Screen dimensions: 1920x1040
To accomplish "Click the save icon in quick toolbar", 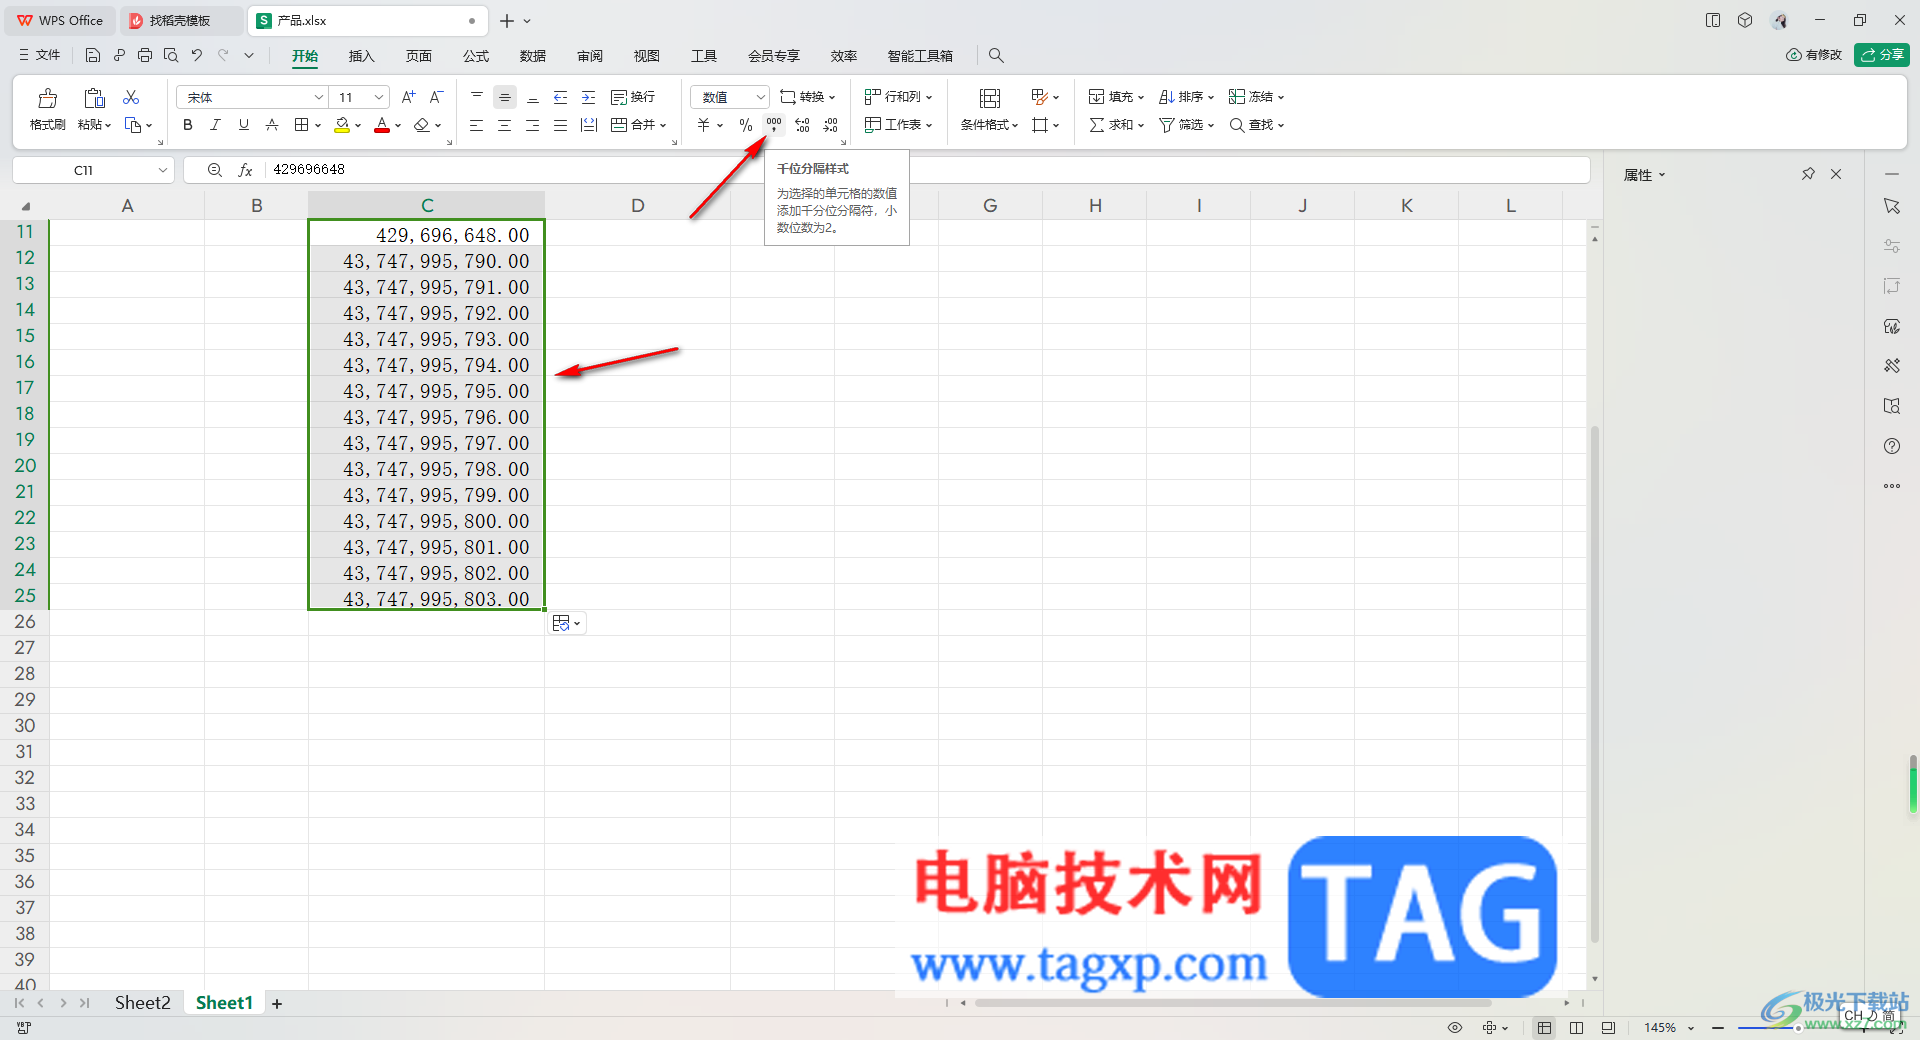I will (x=93, y=55).
